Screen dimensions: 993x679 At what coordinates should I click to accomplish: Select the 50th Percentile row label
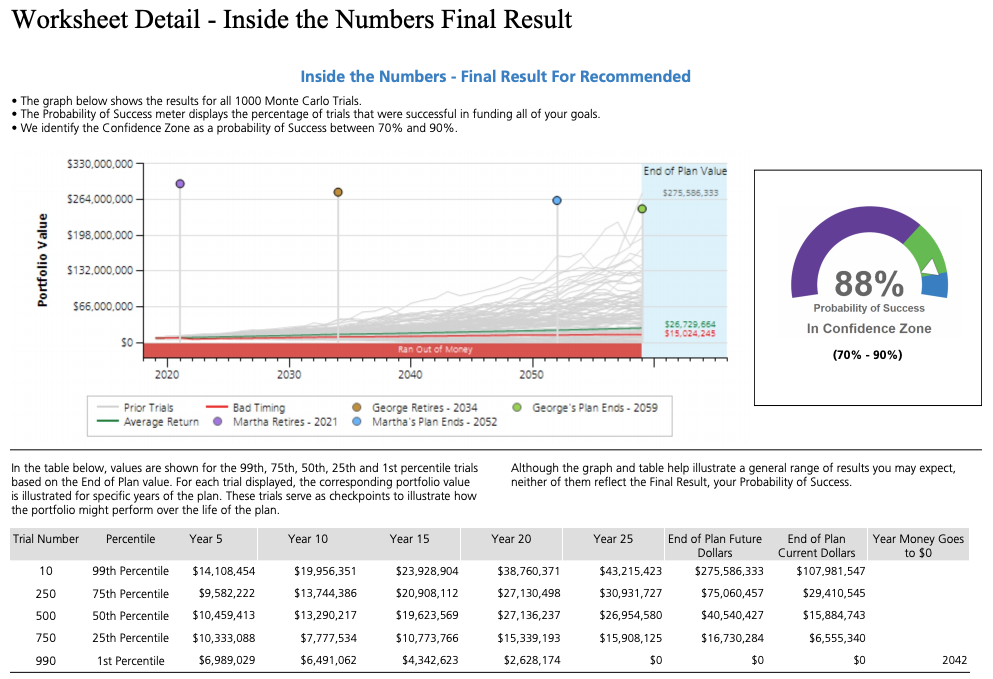click(x=133, y=615)
